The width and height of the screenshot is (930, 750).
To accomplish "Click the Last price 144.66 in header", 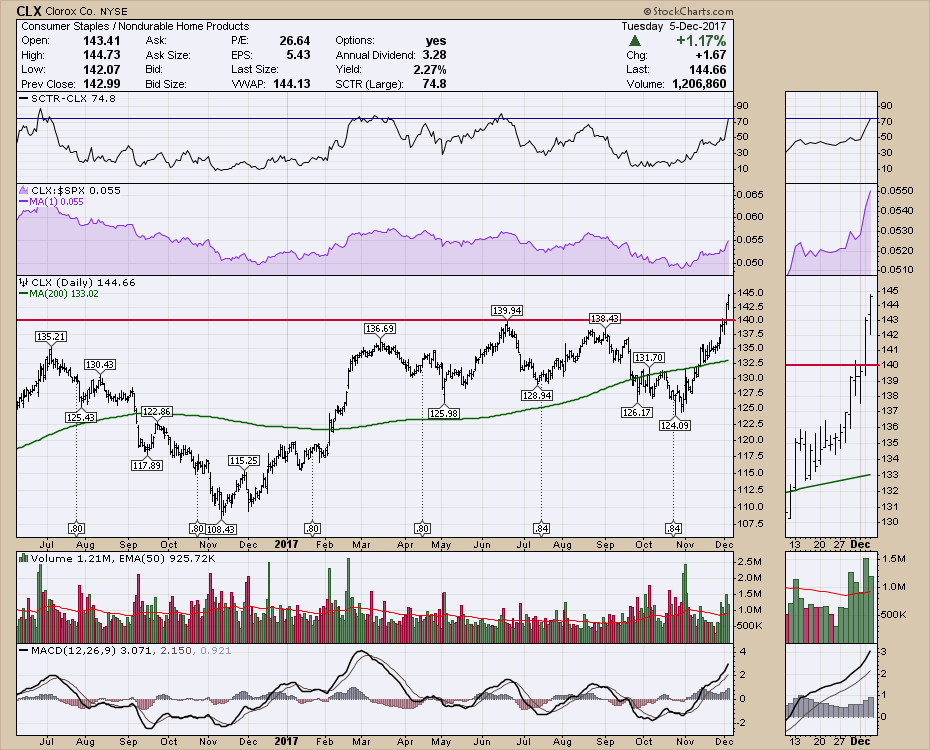I will click(708, 69).
